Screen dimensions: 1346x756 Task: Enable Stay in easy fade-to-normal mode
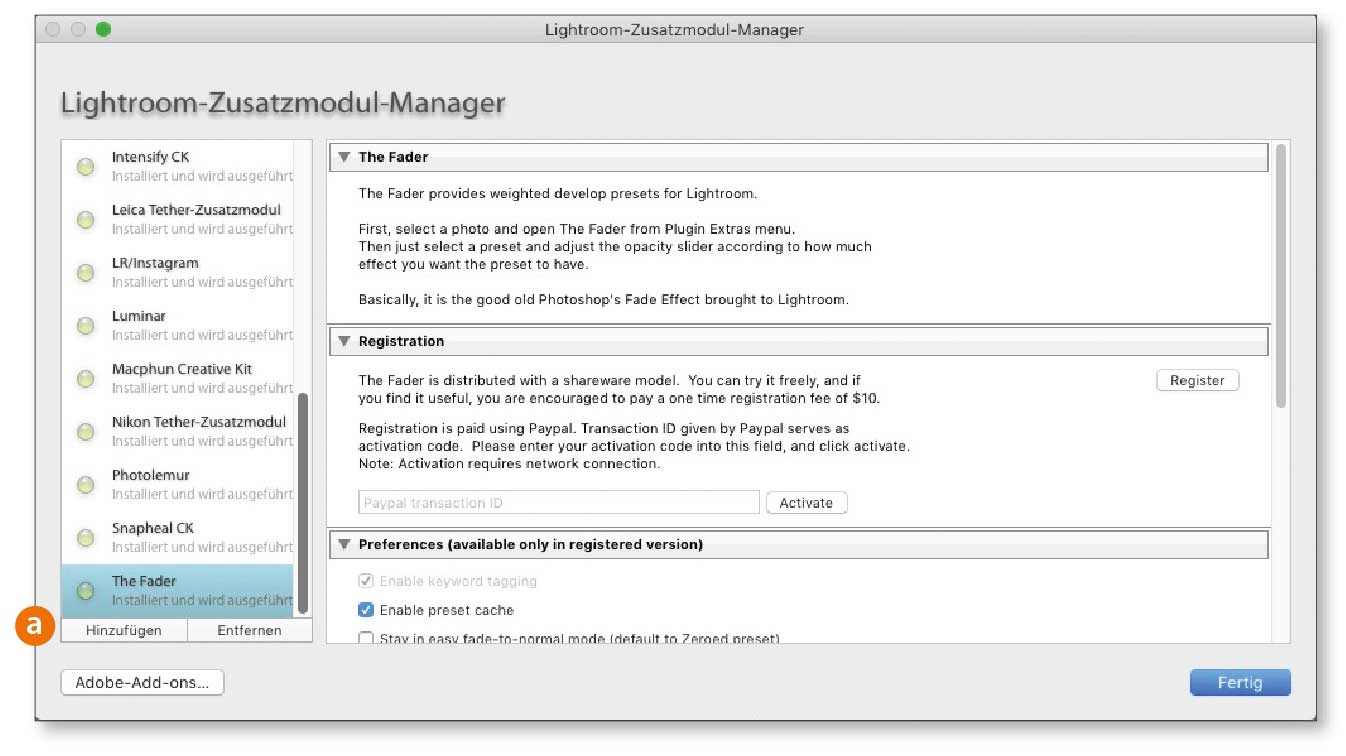366,638
